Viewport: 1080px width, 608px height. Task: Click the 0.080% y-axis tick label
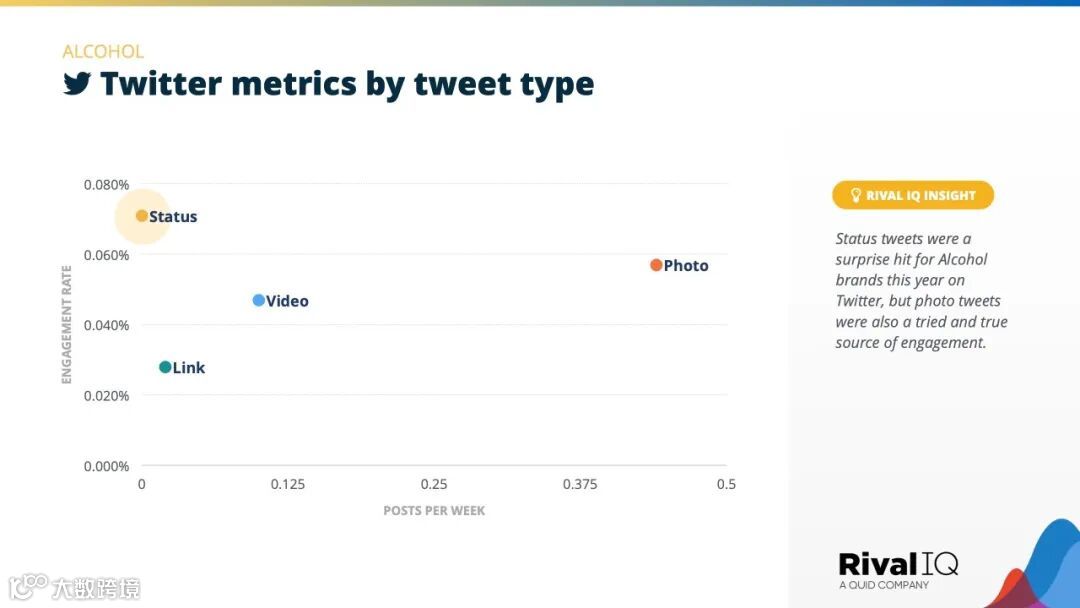tap(106, 184)
